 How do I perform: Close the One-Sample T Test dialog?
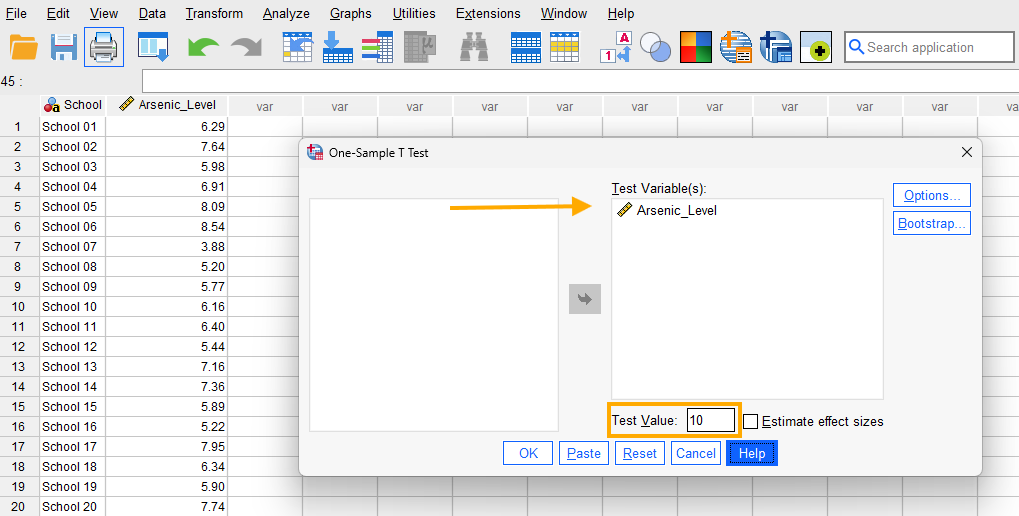click(966, 152)
